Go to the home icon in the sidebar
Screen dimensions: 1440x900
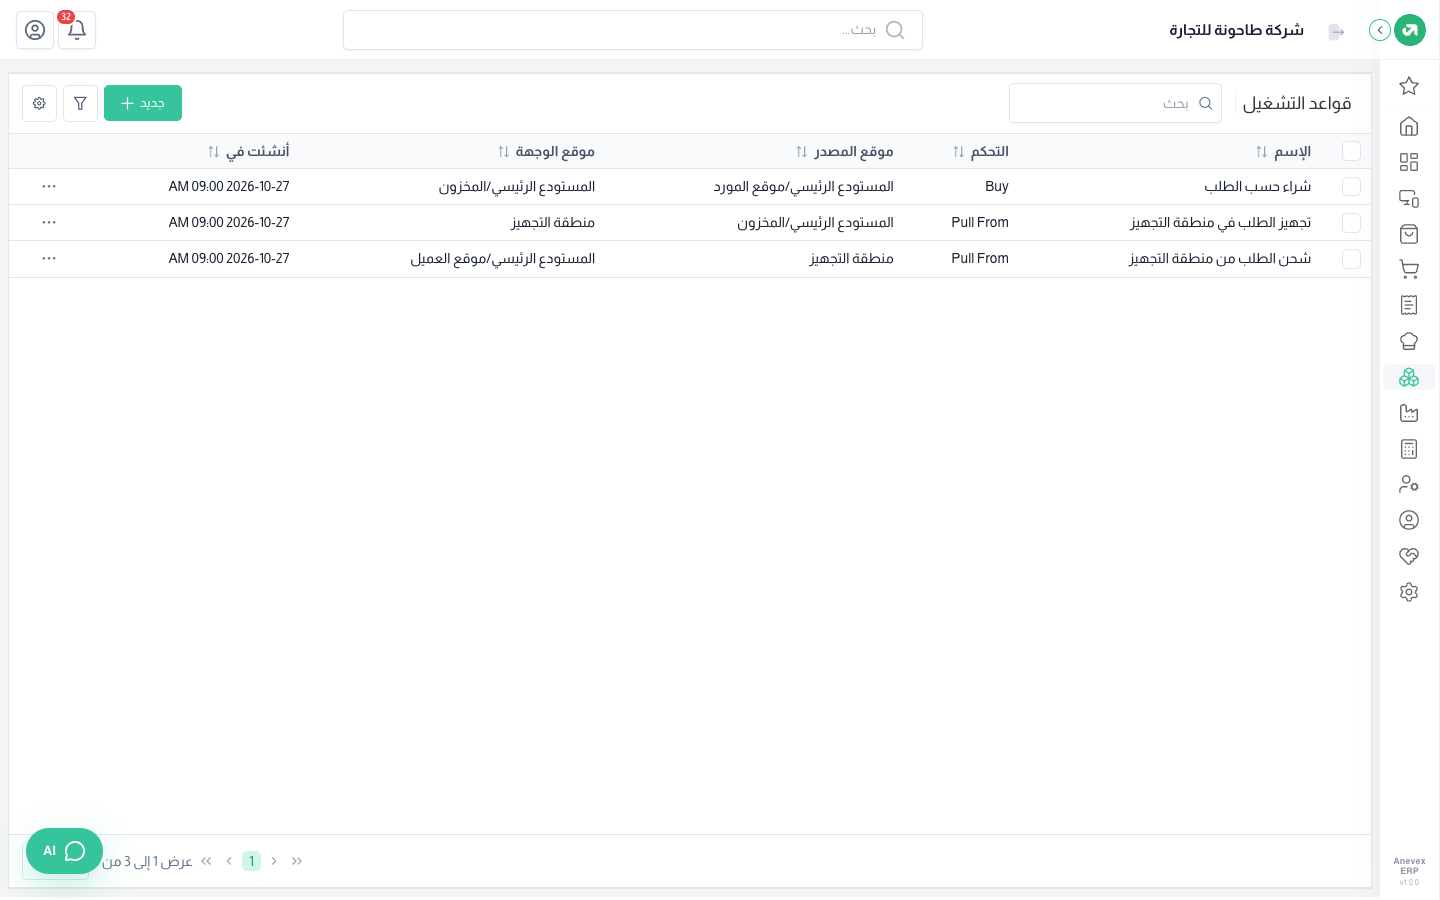[1409, 126]
